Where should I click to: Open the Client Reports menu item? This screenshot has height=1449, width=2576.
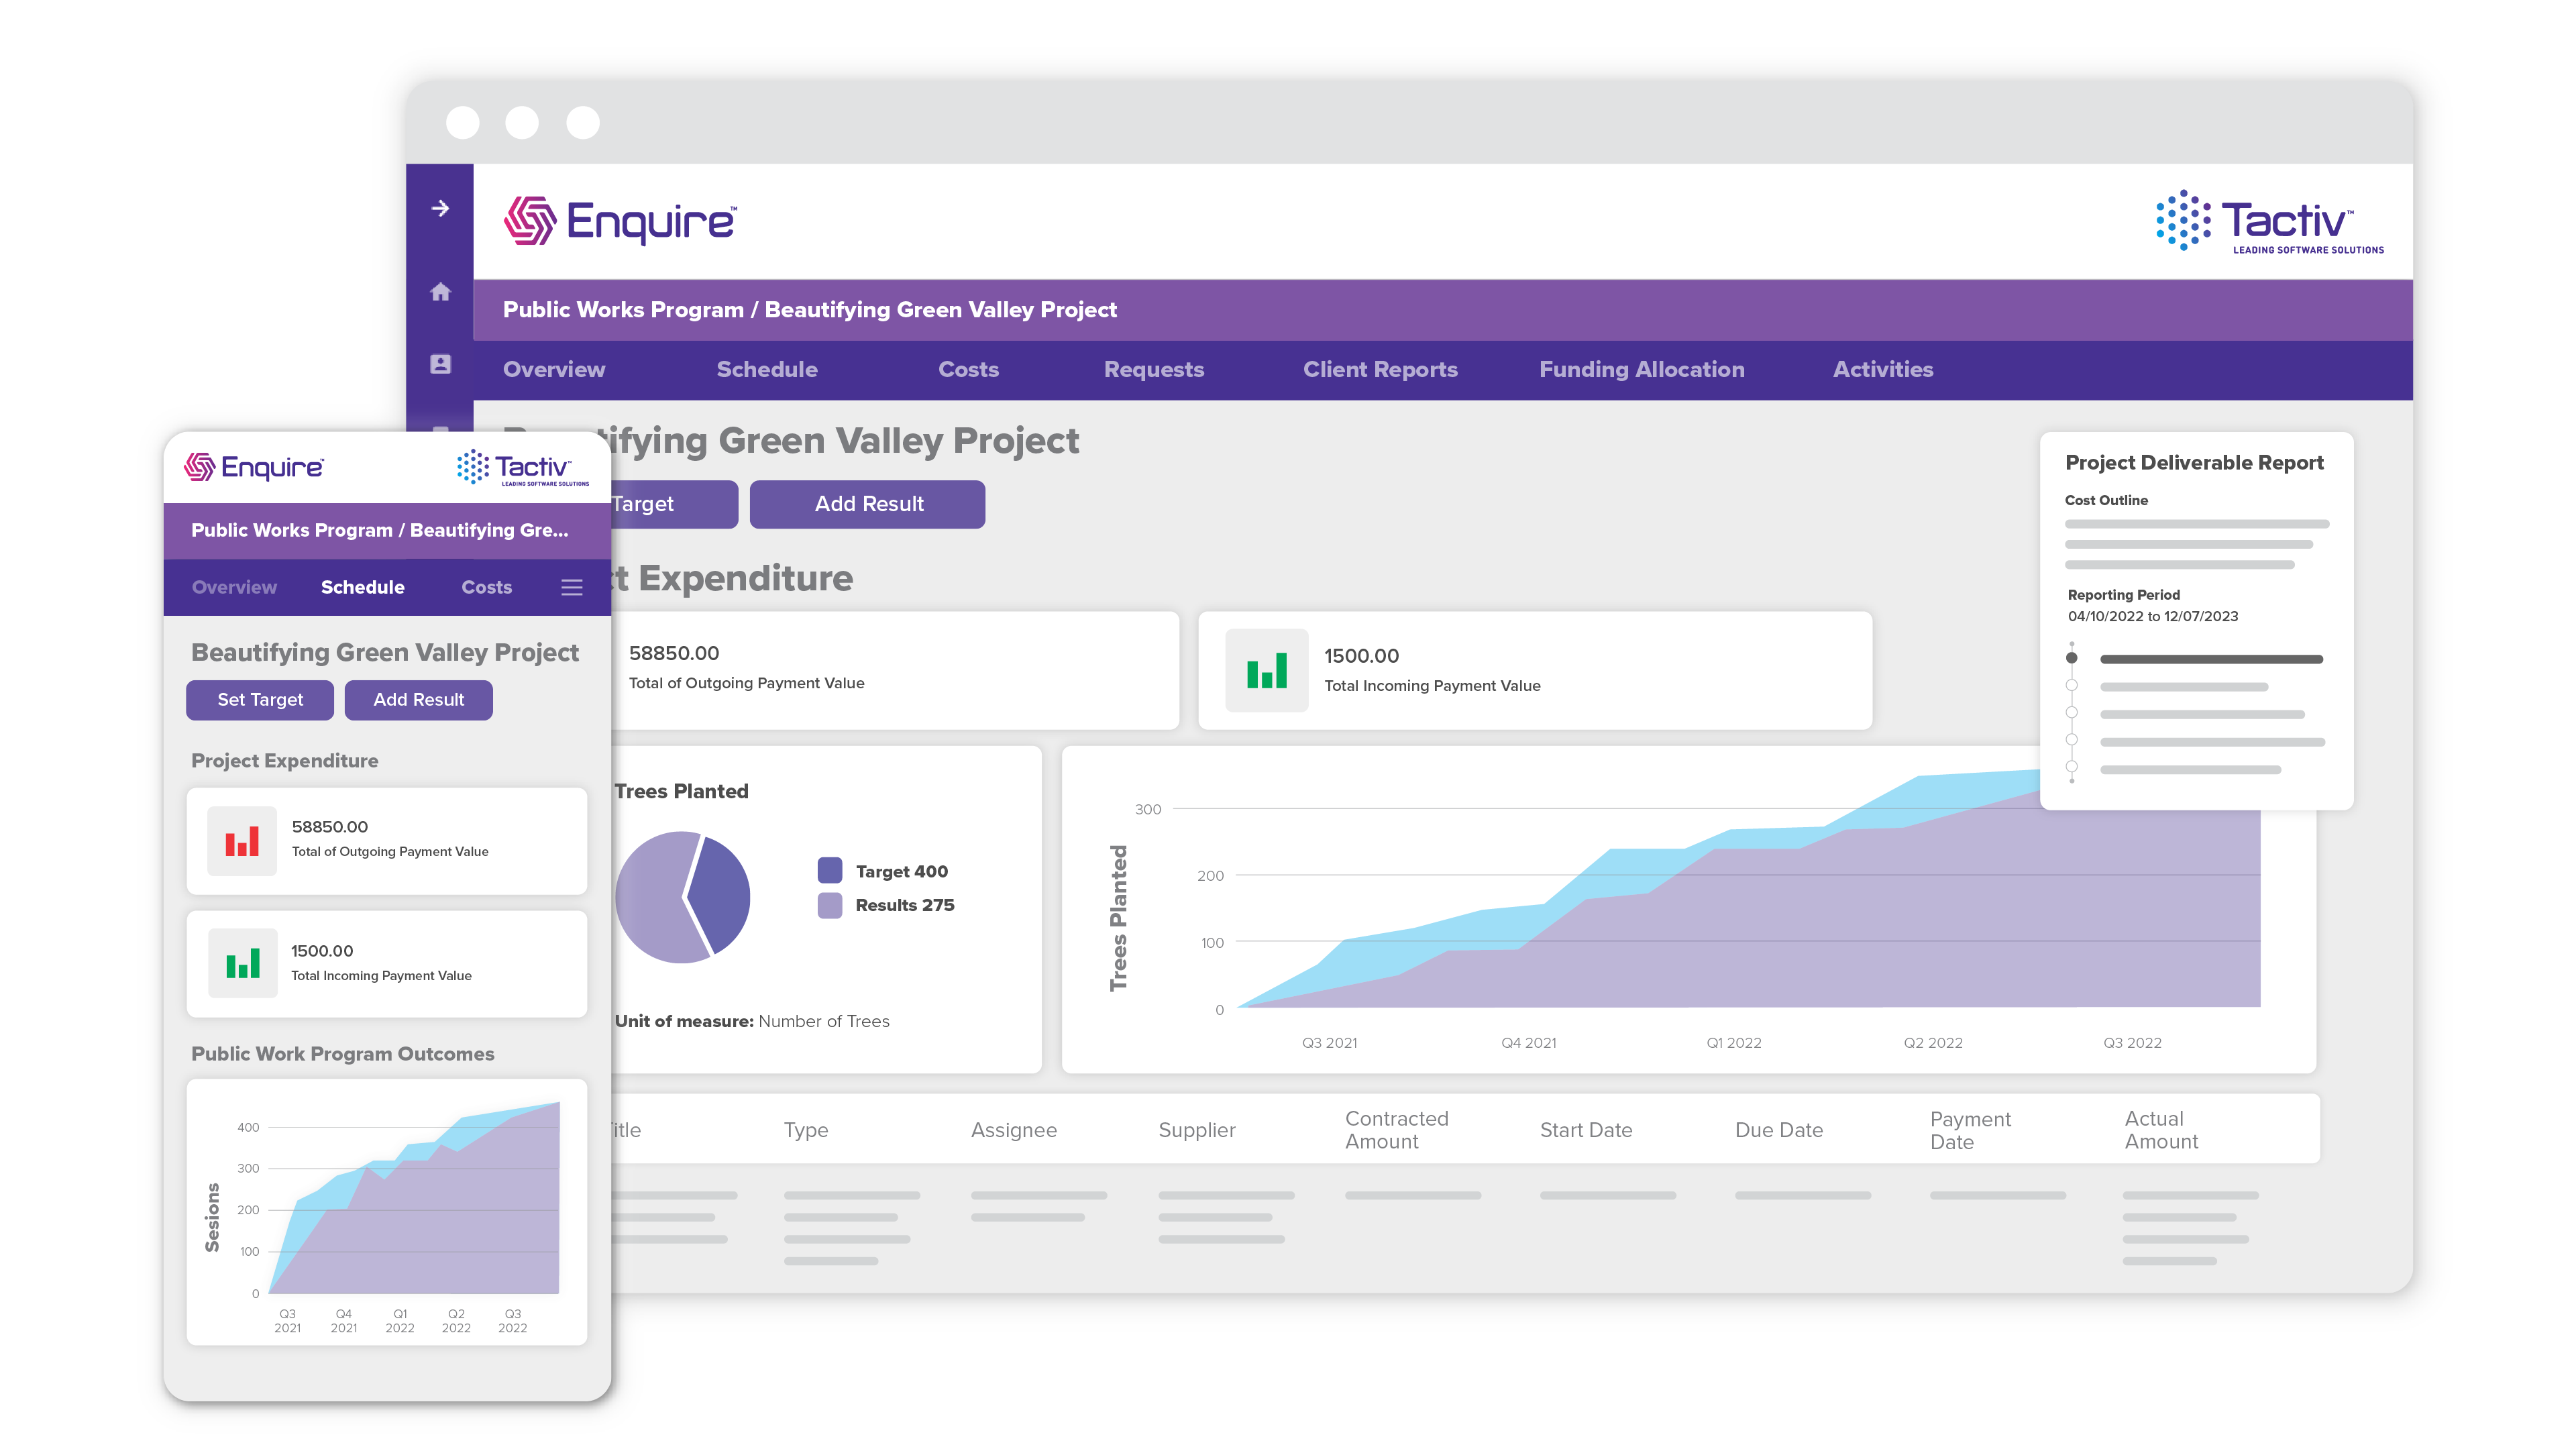coord(1380,369)
